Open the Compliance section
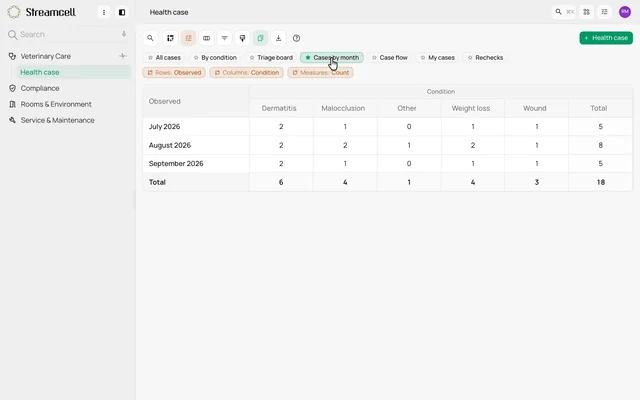640x400 pixels. [40, 88]
